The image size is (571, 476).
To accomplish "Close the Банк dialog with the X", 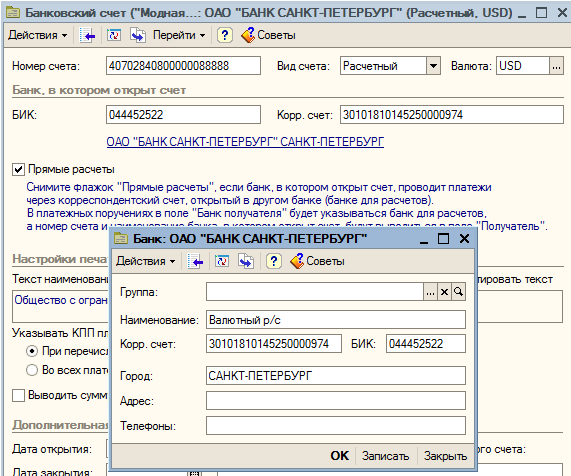I will pos(464,239).
